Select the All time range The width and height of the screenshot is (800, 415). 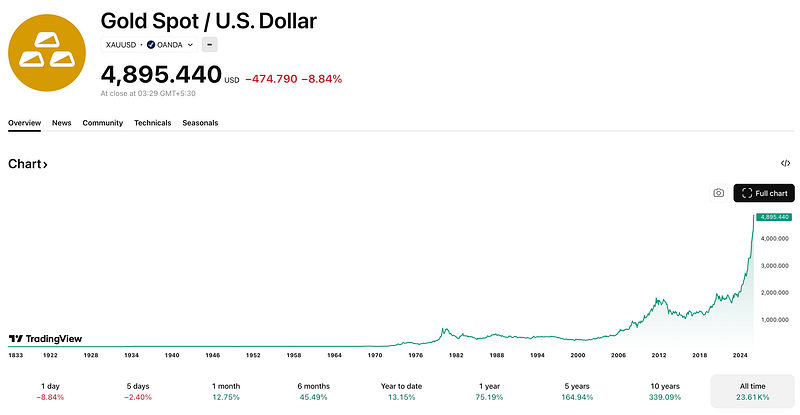(753, 392)
